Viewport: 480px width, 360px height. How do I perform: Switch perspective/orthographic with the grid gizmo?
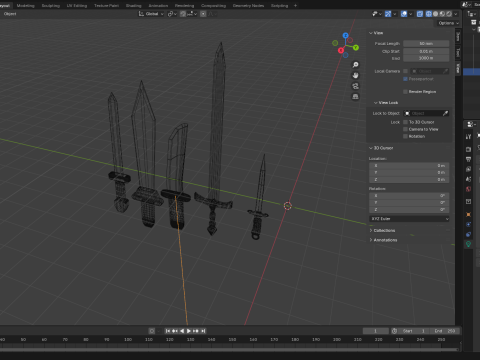[355, 97]
